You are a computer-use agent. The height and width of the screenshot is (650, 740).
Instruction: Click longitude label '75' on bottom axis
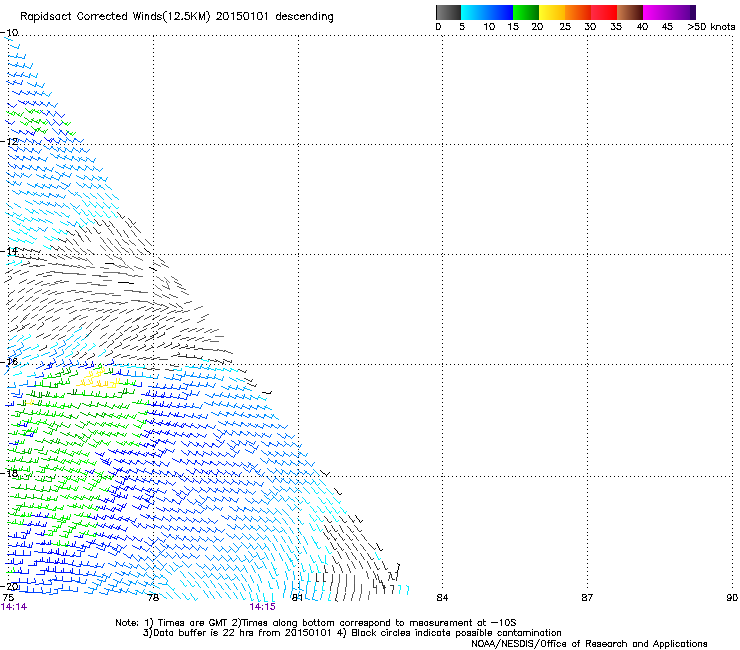[8, 598]
